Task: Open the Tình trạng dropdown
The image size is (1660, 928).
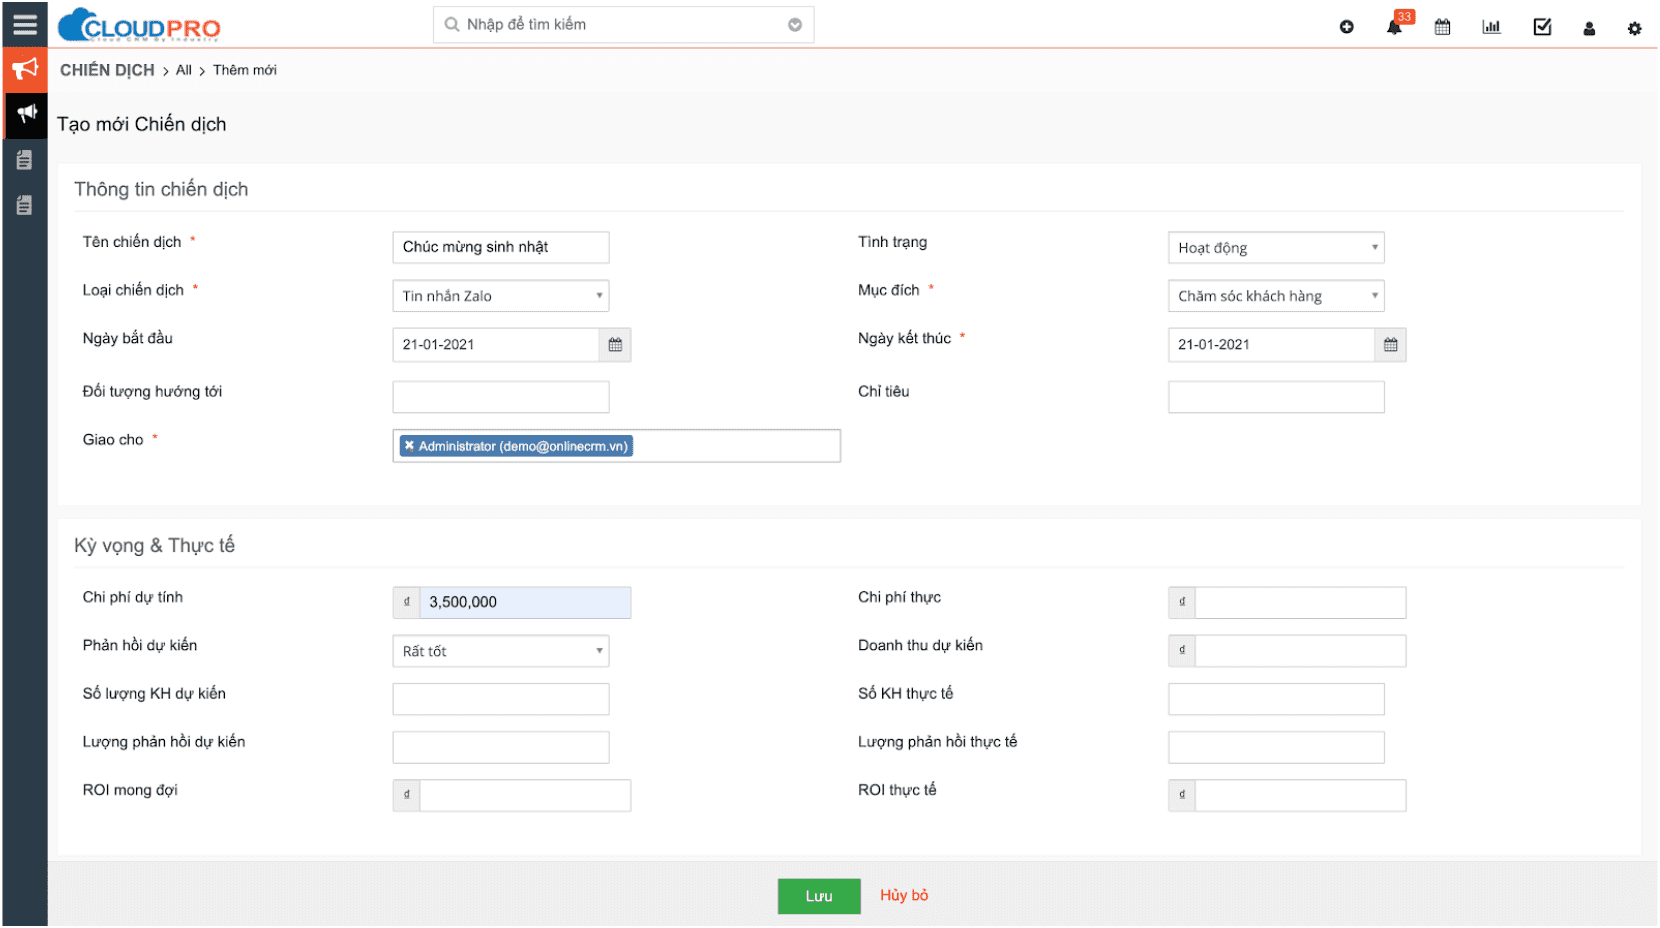Action: tap(1276, 248)
